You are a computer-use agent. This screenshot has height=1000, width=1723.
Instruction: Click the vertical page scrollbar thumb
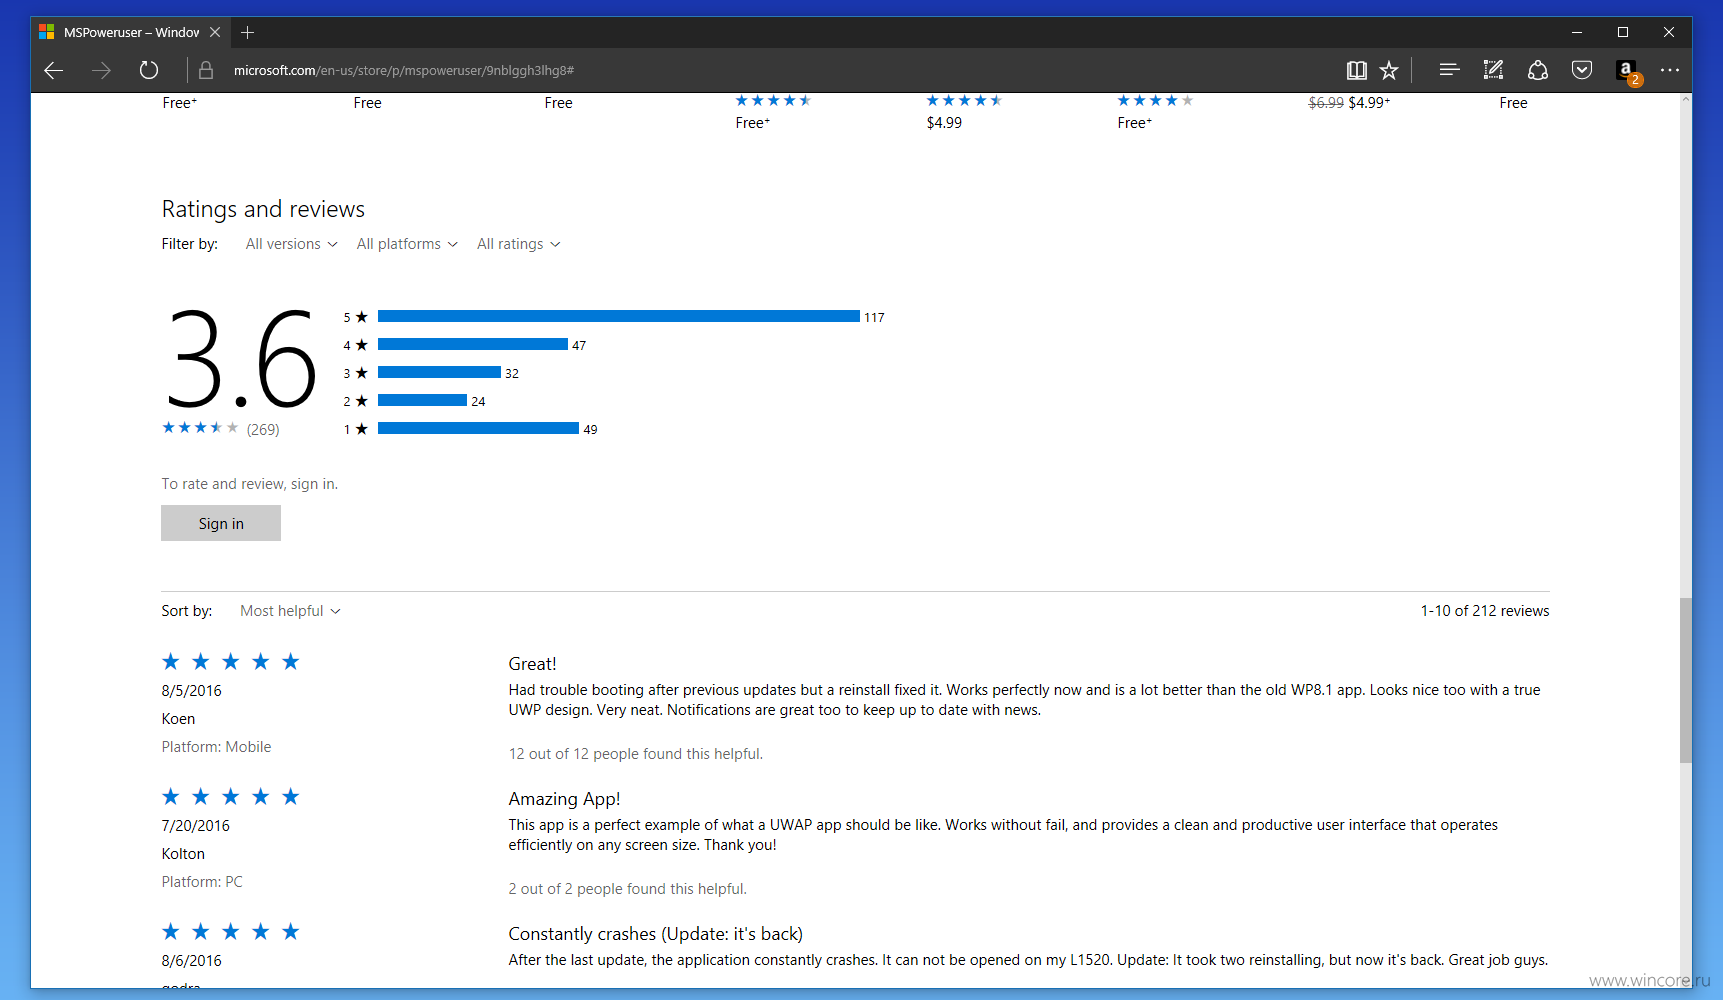1685,680
